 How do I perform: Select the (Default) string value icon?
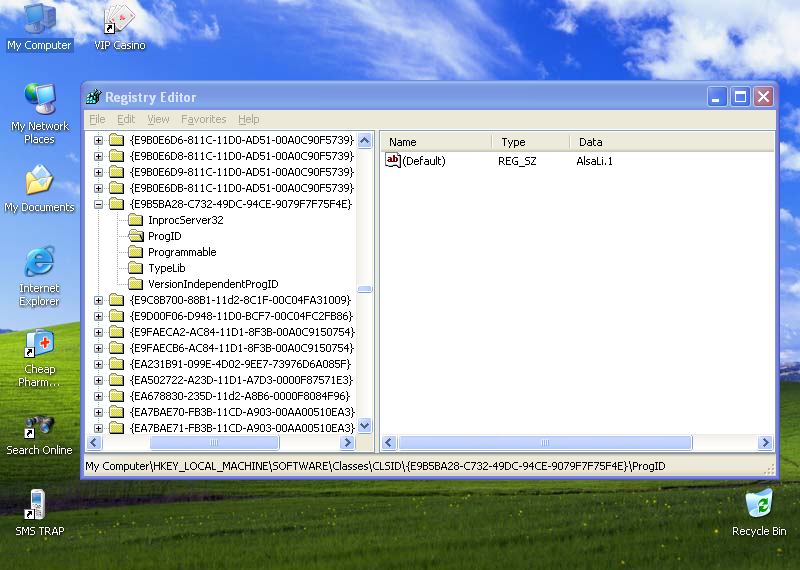point(392,161)
